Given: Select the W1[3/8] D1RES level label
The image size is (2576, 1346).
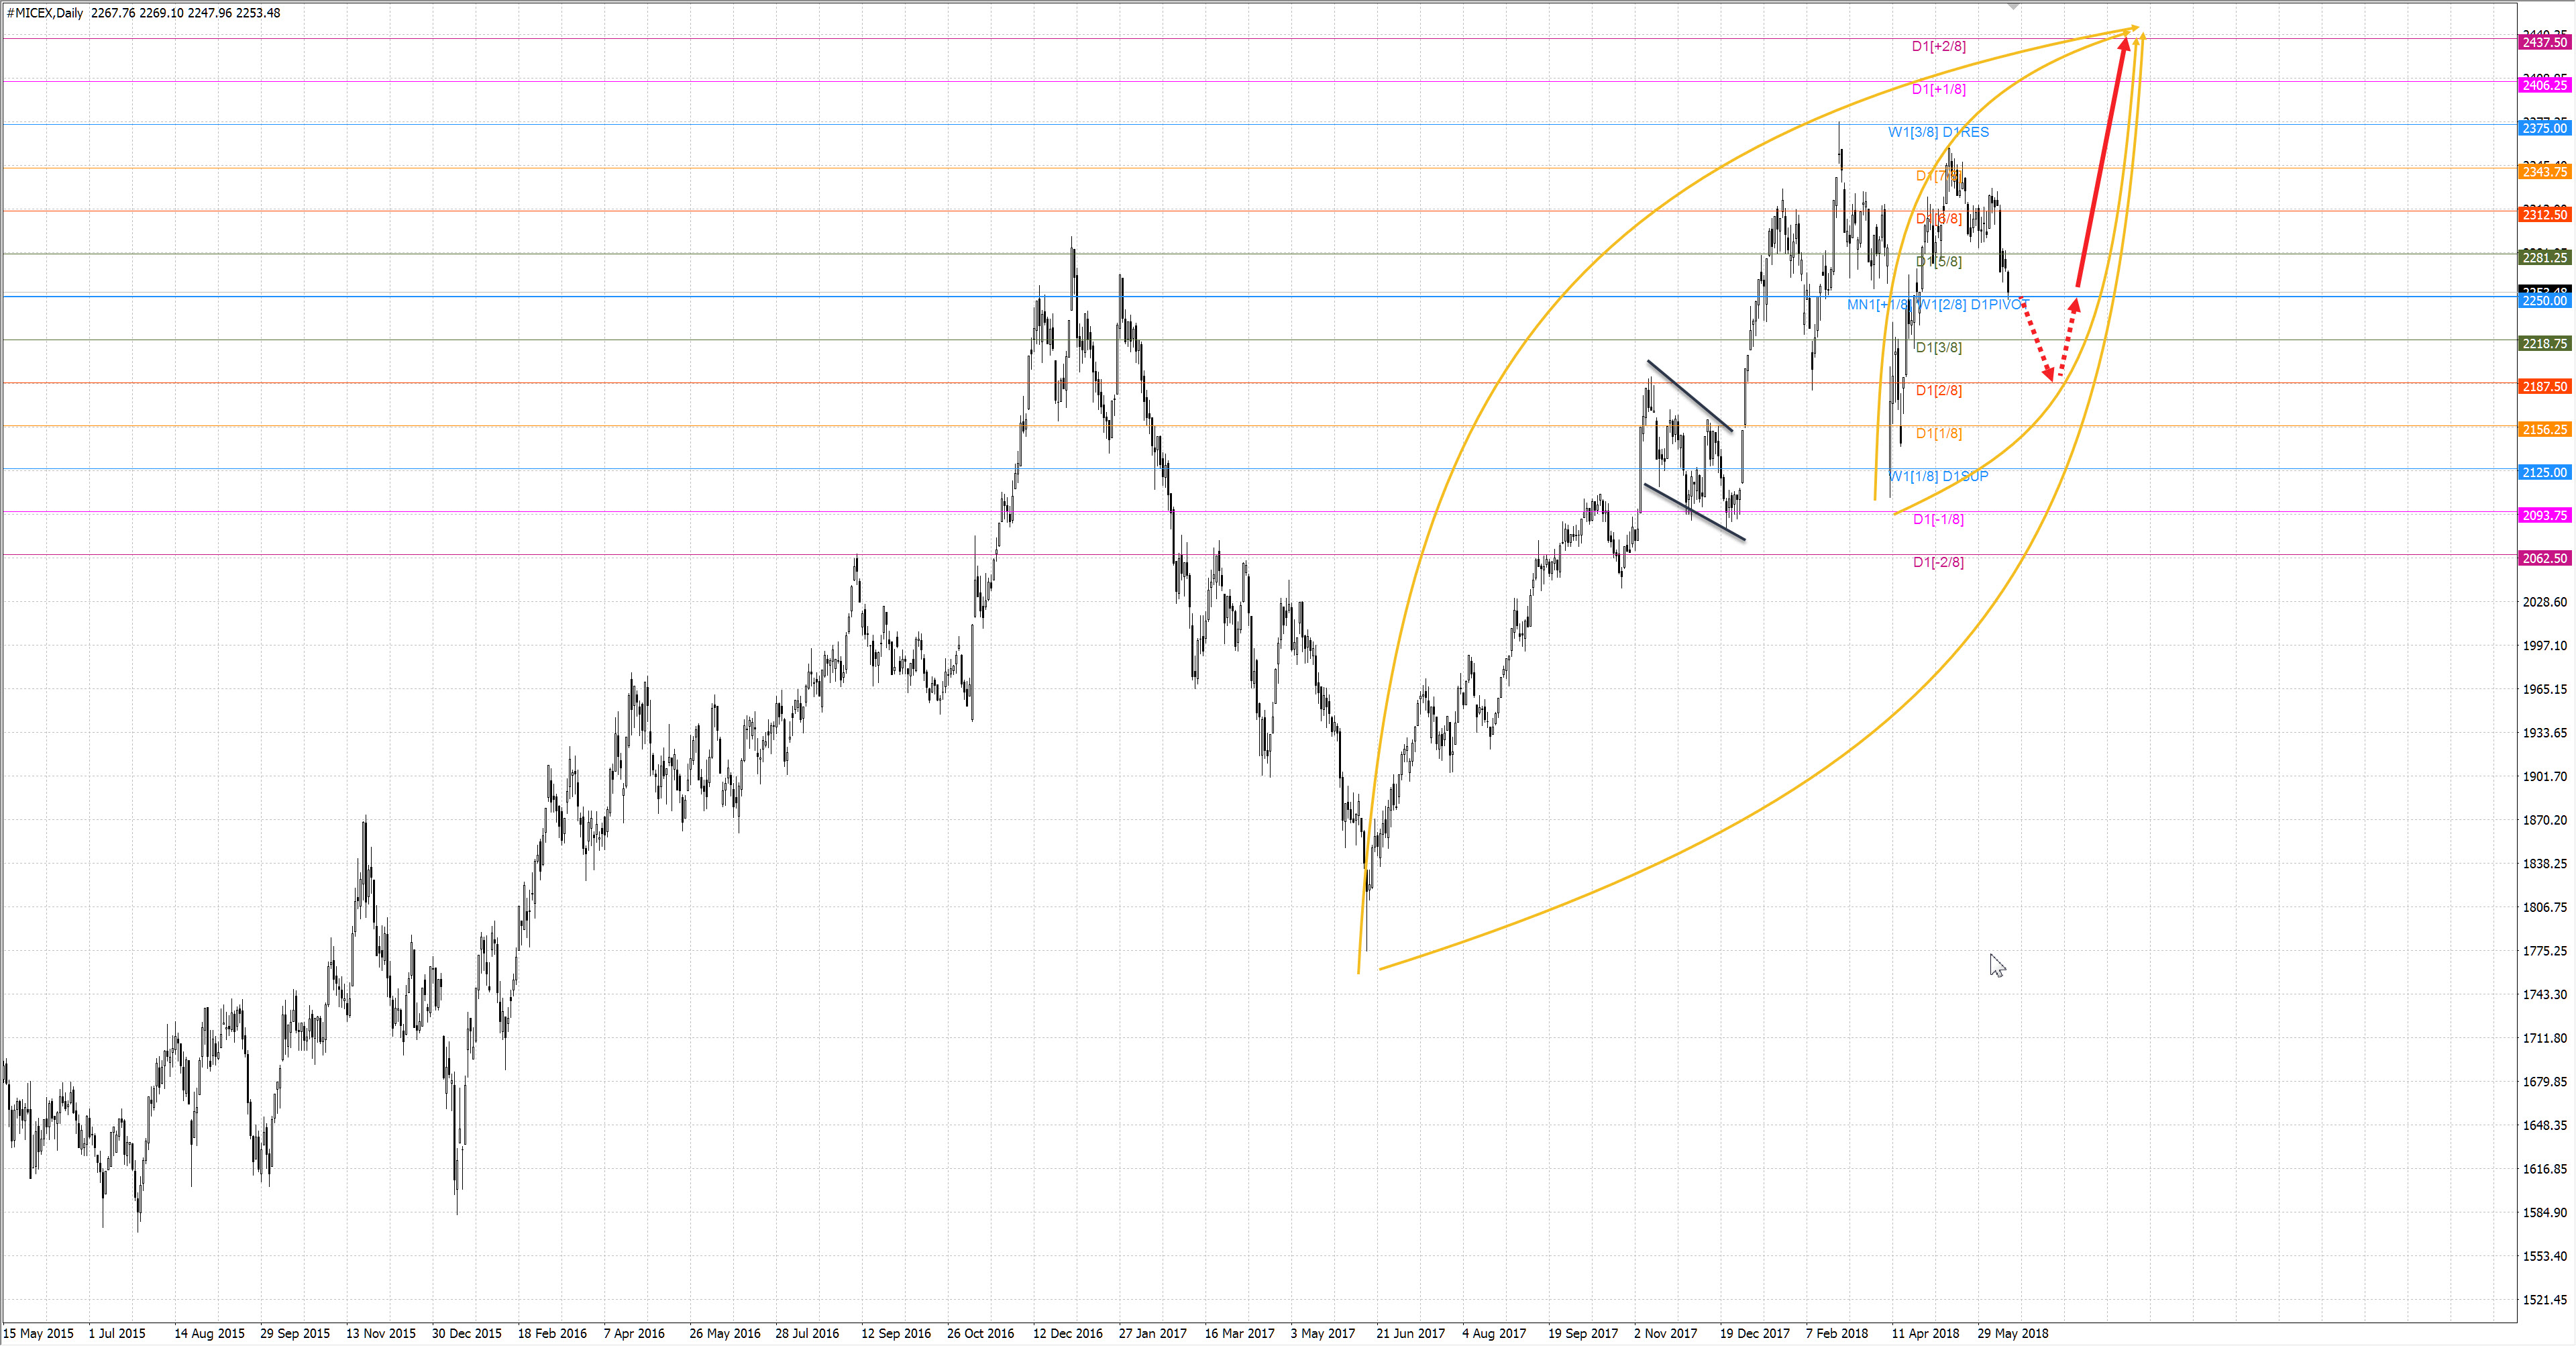Looking at the screenshot, I should (1938, 132).
